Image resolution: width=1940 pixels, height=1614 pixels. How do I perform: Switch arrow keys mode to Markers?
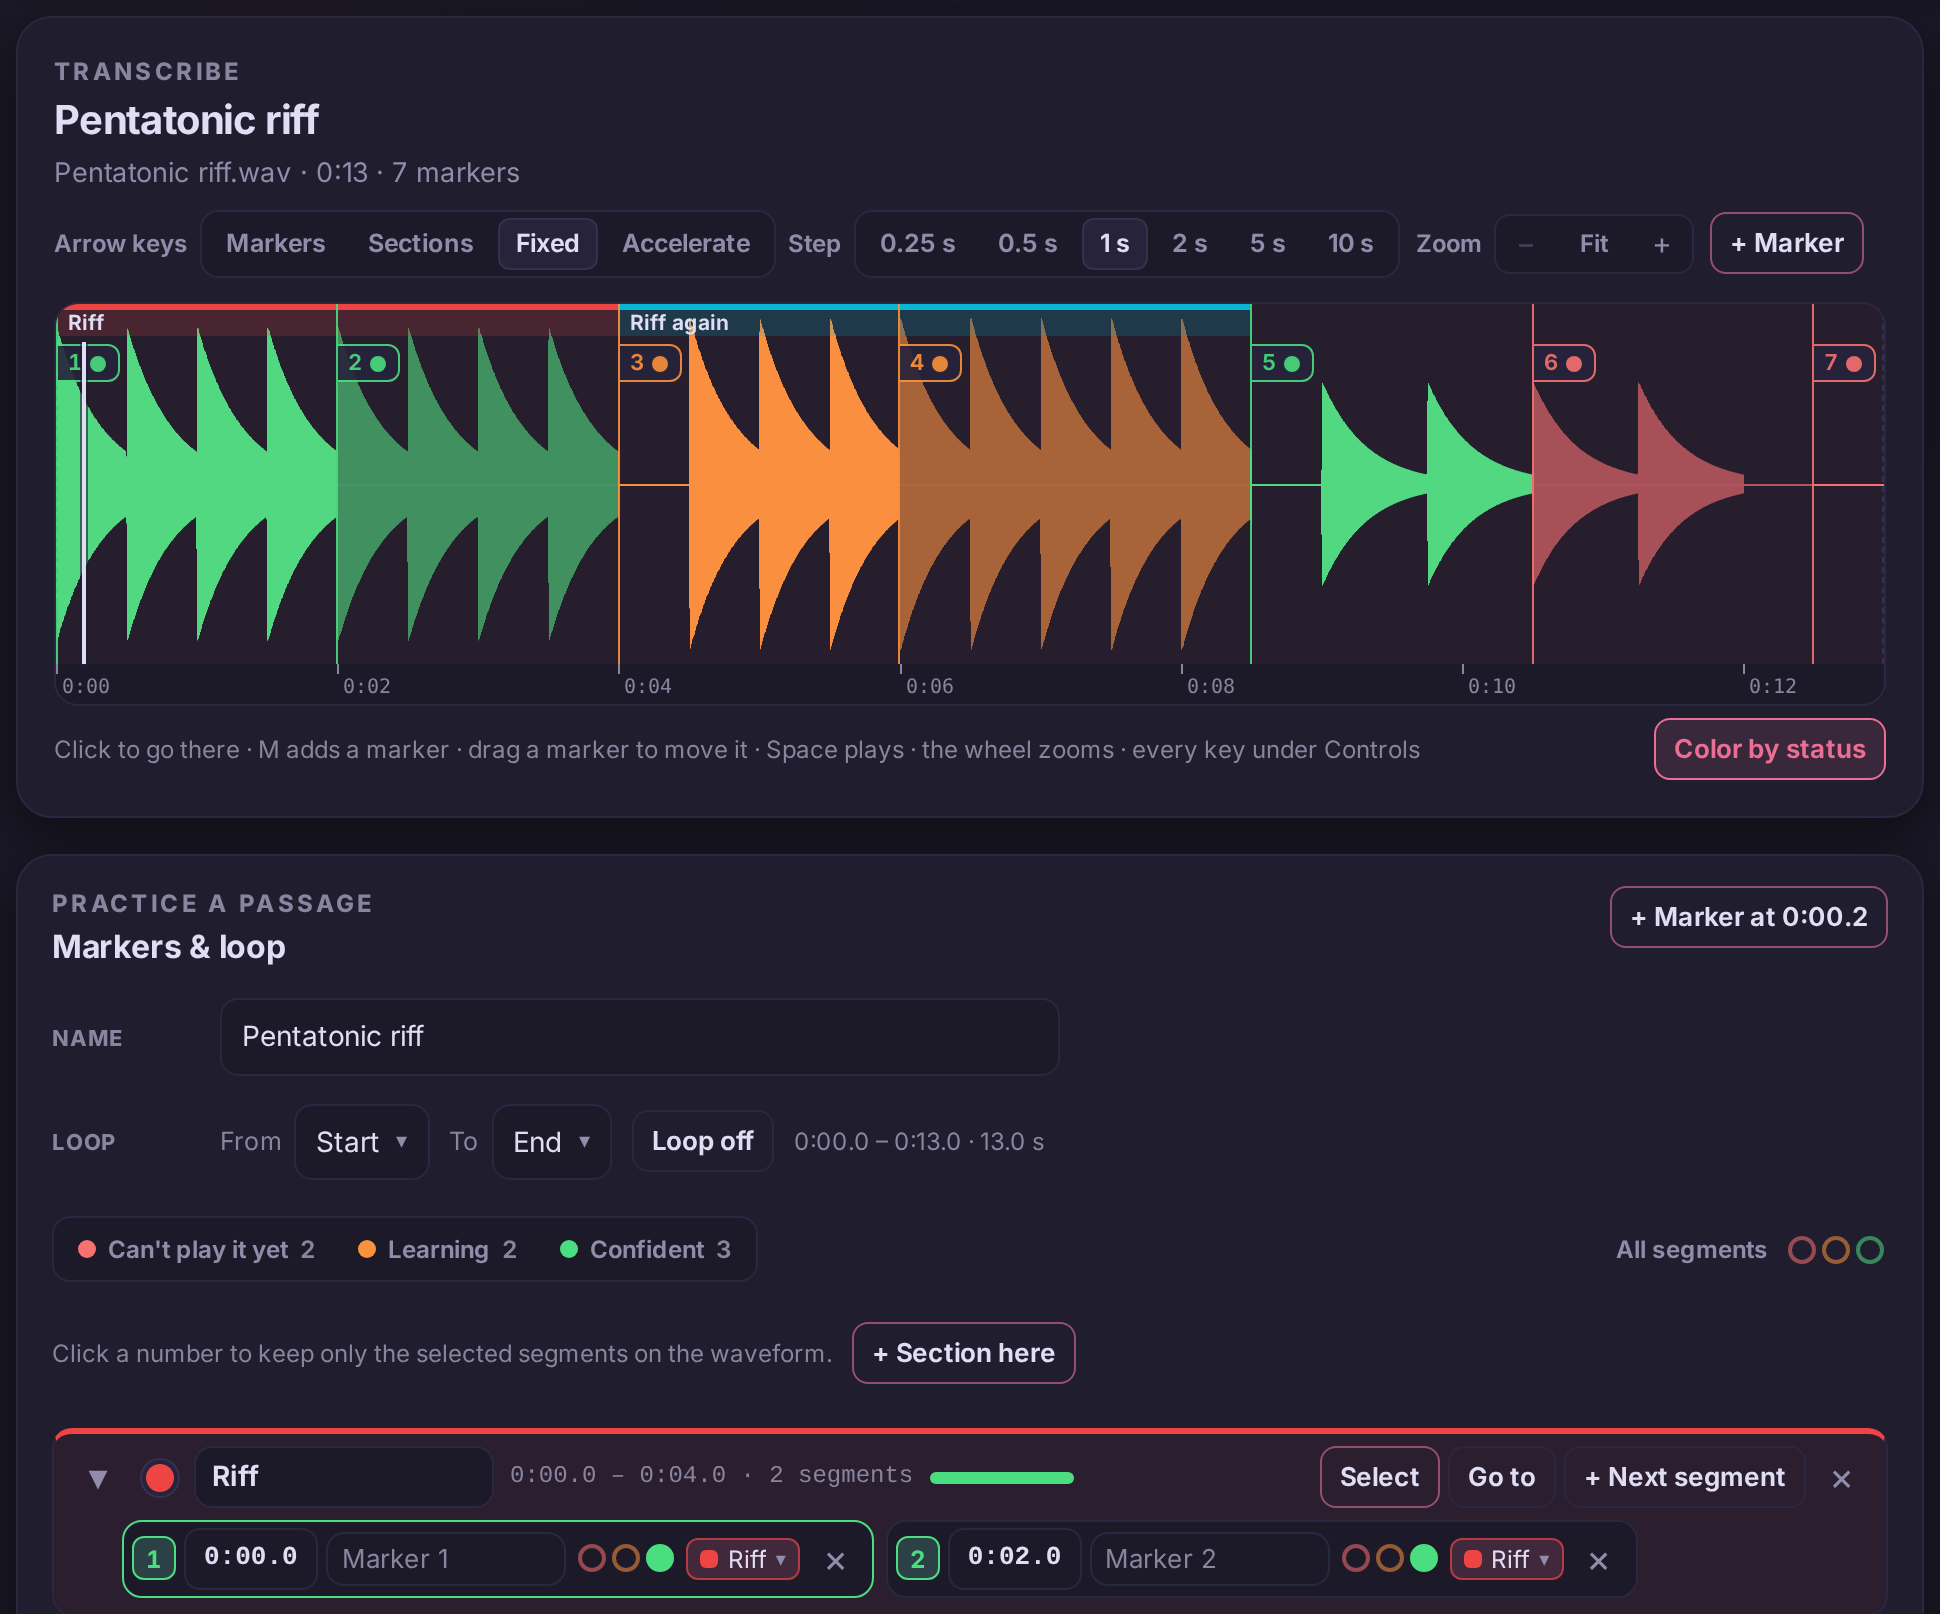pyautogui.click(x=275, y=244)
